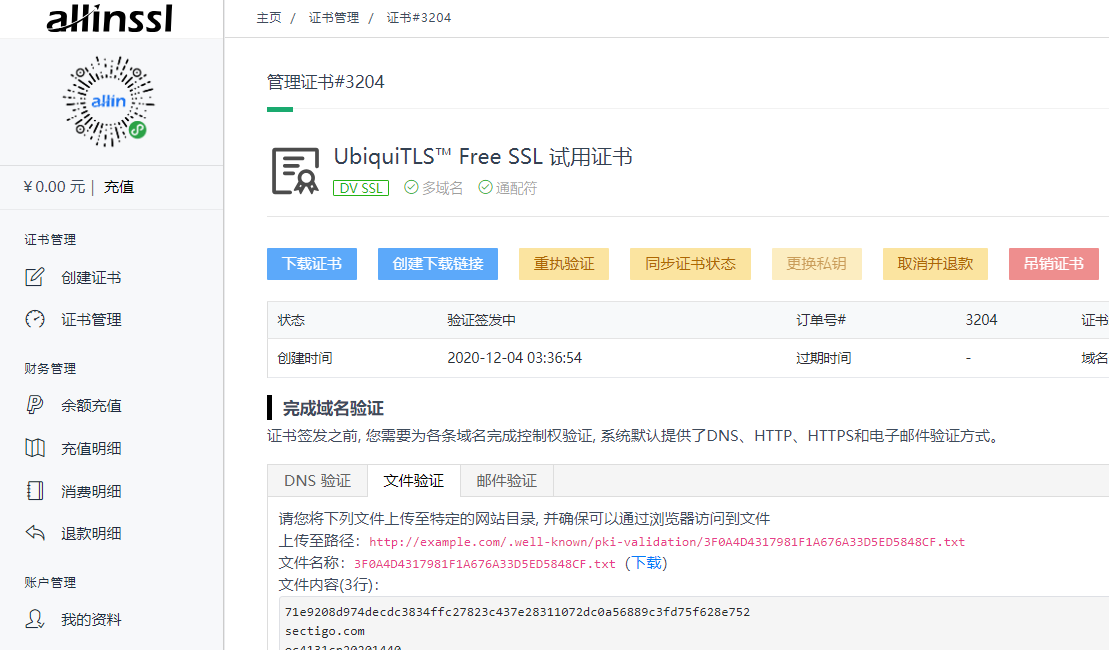Click the 创建证书 pencil icon
The height and width of the screenshot is (650, 1109).
35,277
